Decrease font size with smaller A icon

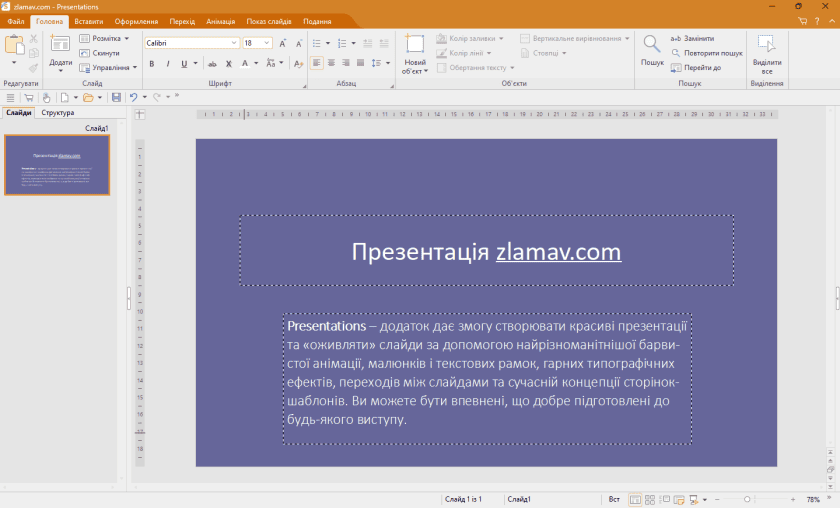coord(299,43)
